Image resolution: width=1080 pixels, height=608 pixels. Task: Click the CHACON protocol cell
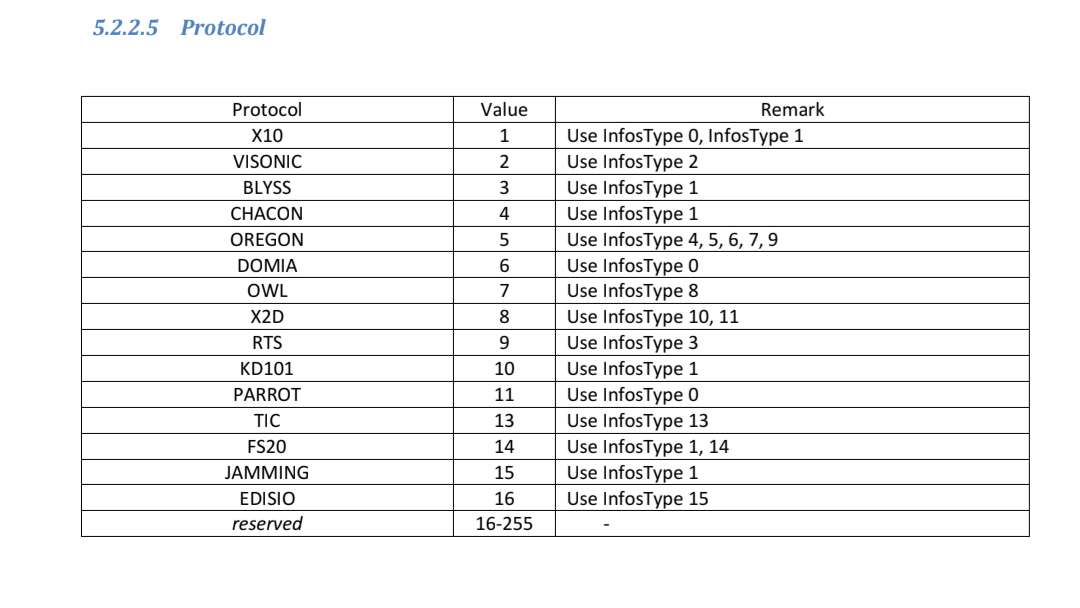click(x=267, y=213)
